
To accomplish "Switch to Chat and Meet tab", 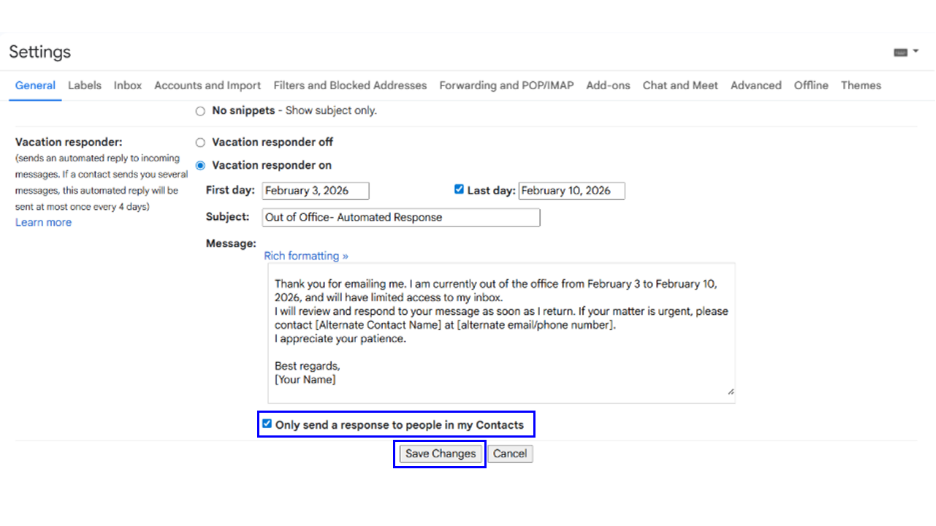I will click(680, 86).
